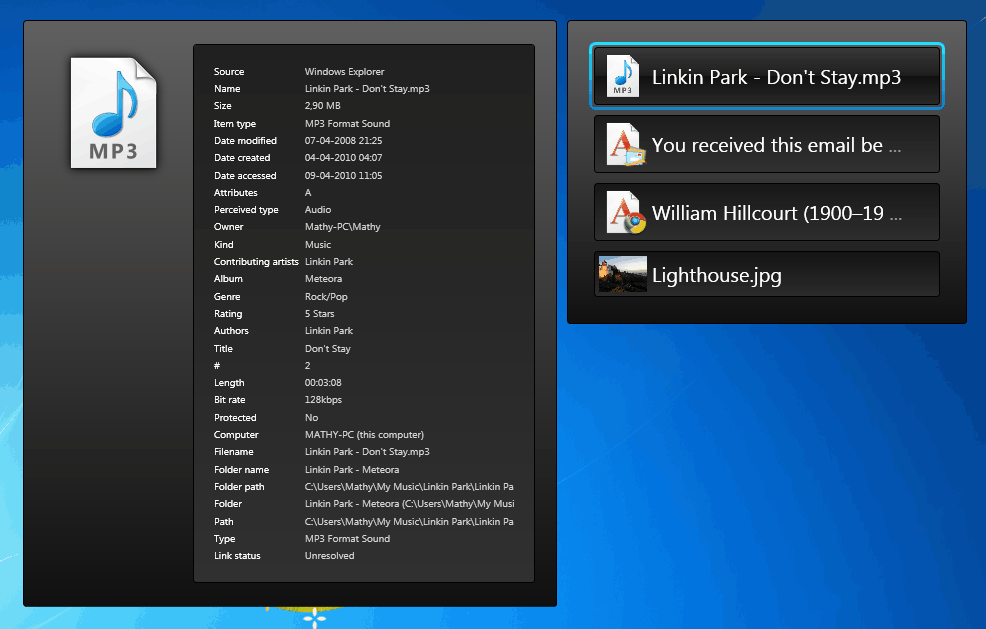This screenshot has height=629, width=986.
Task: Click the Title value 'Don't Stay'
Action: [329, 348]
